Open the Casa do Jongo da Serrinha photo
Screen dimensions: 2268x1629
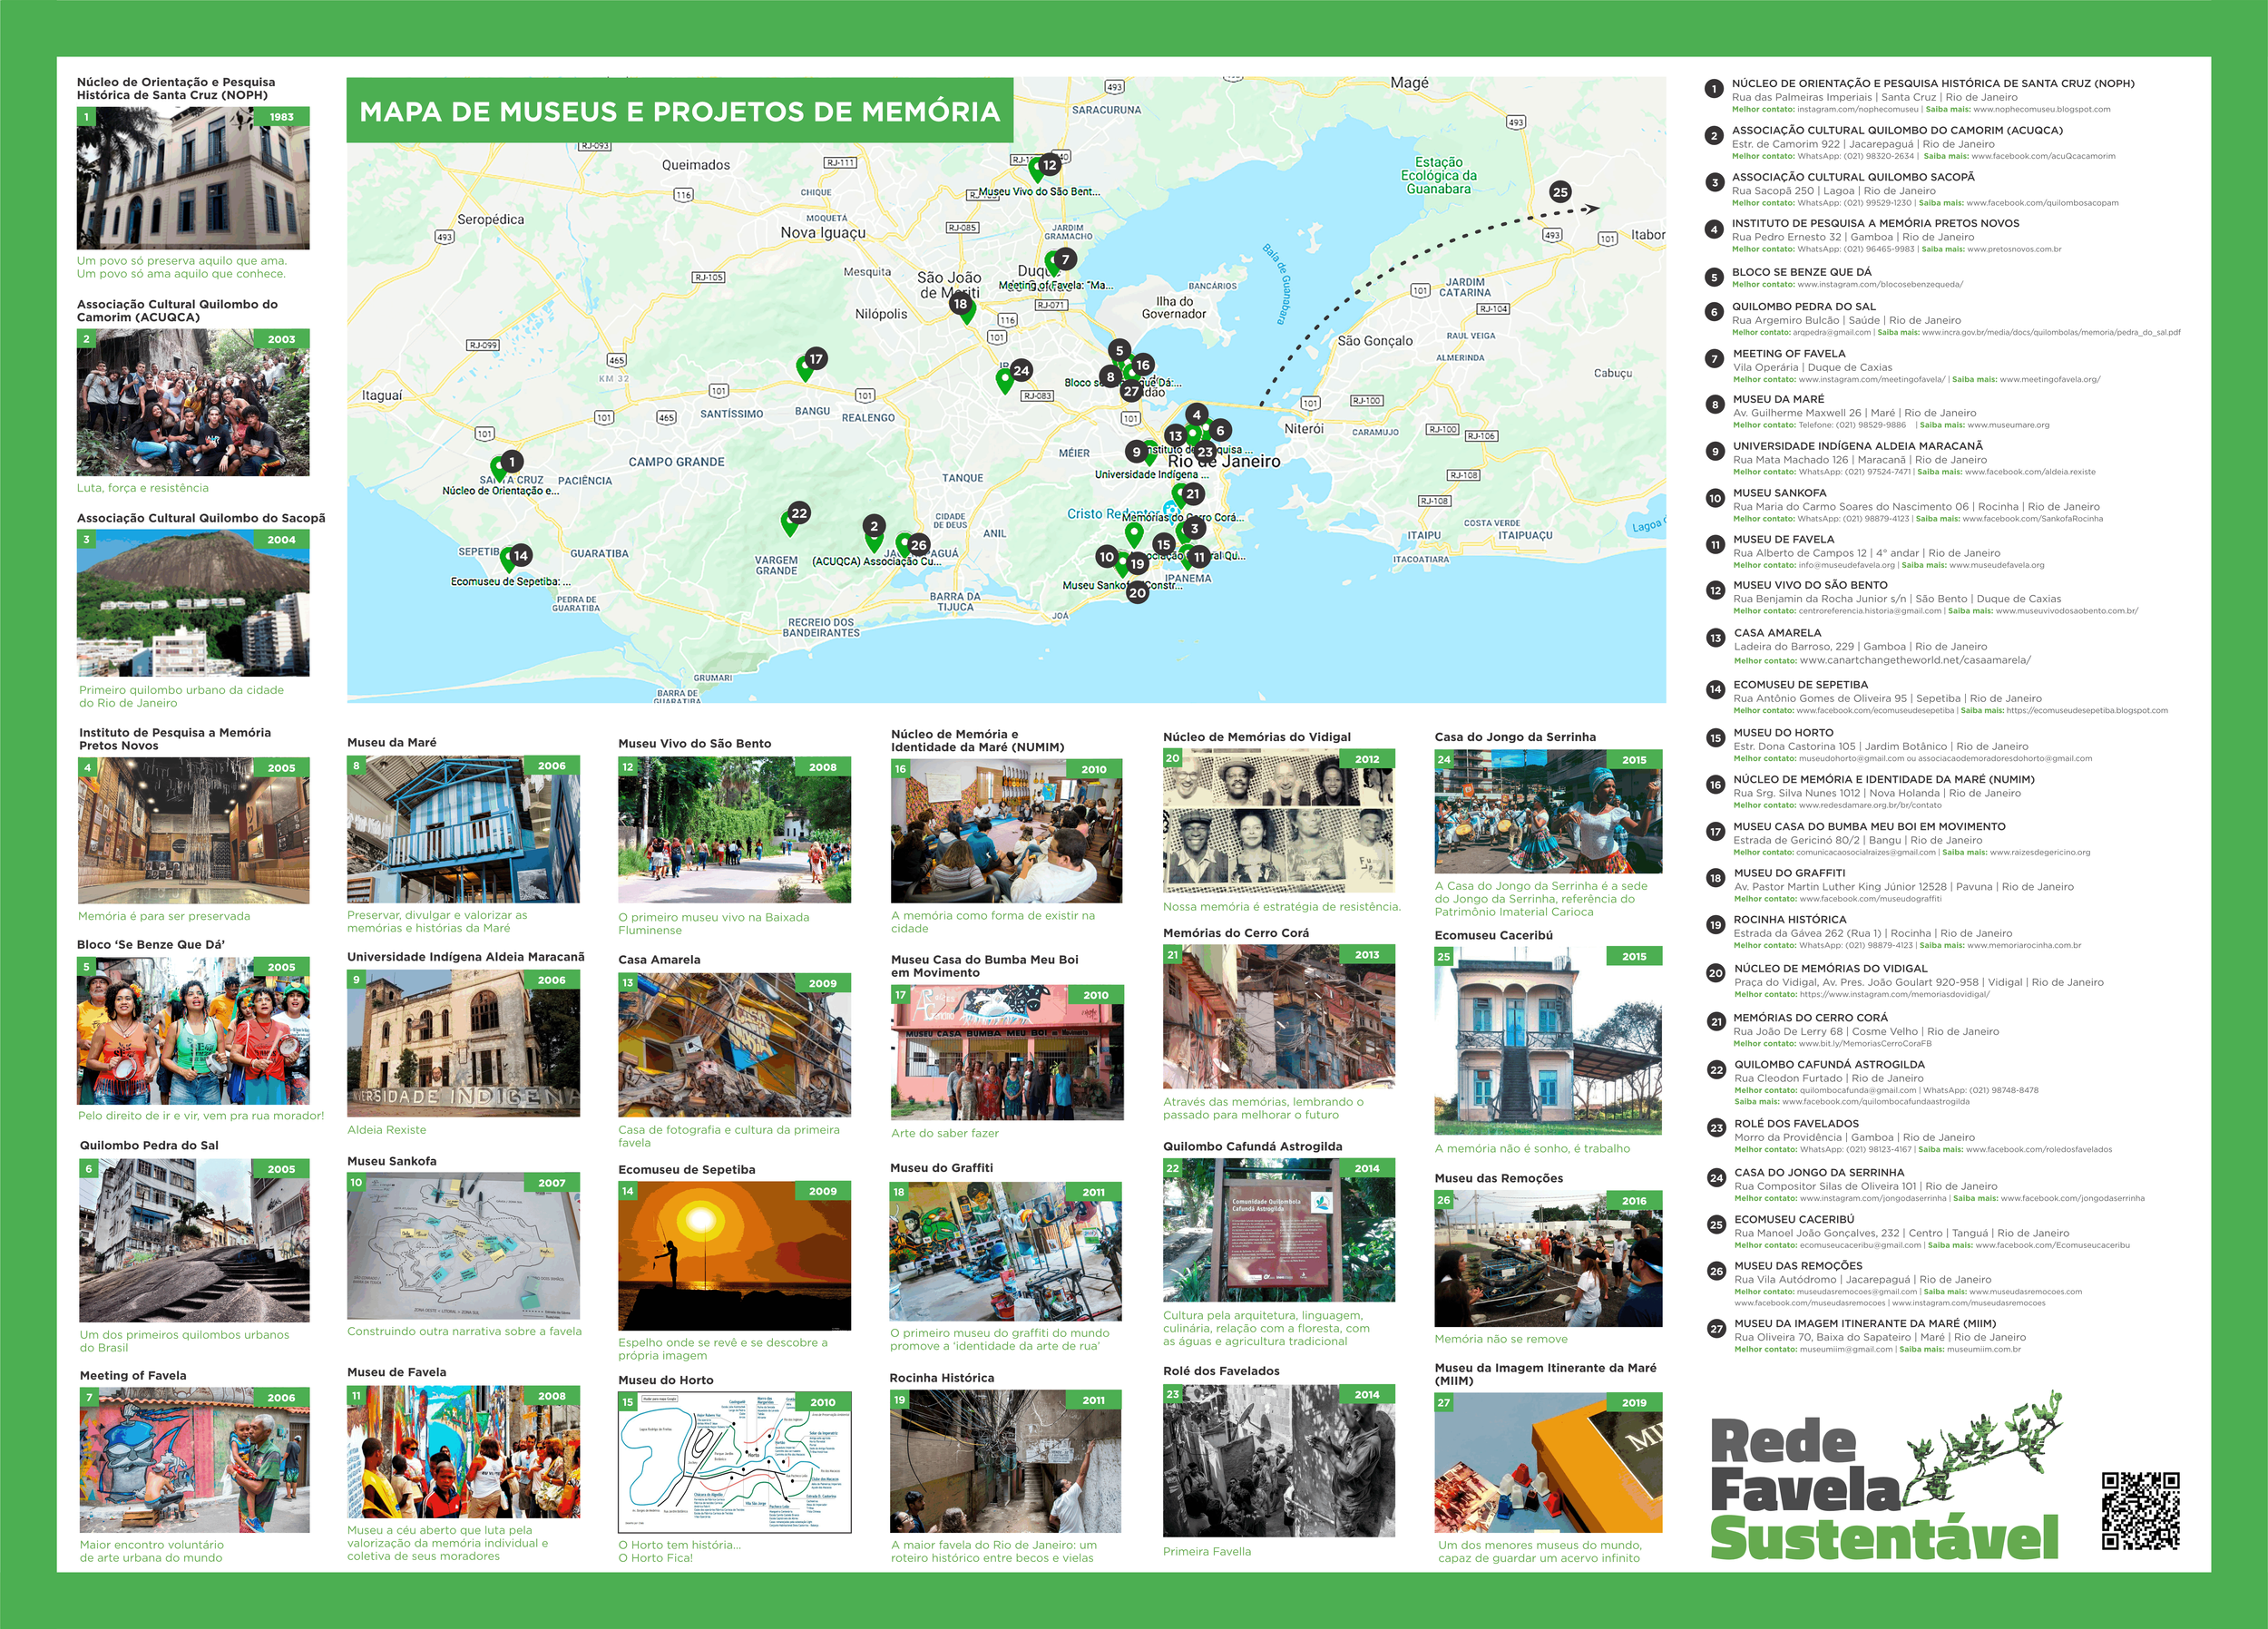click(x=1547, y=811)
